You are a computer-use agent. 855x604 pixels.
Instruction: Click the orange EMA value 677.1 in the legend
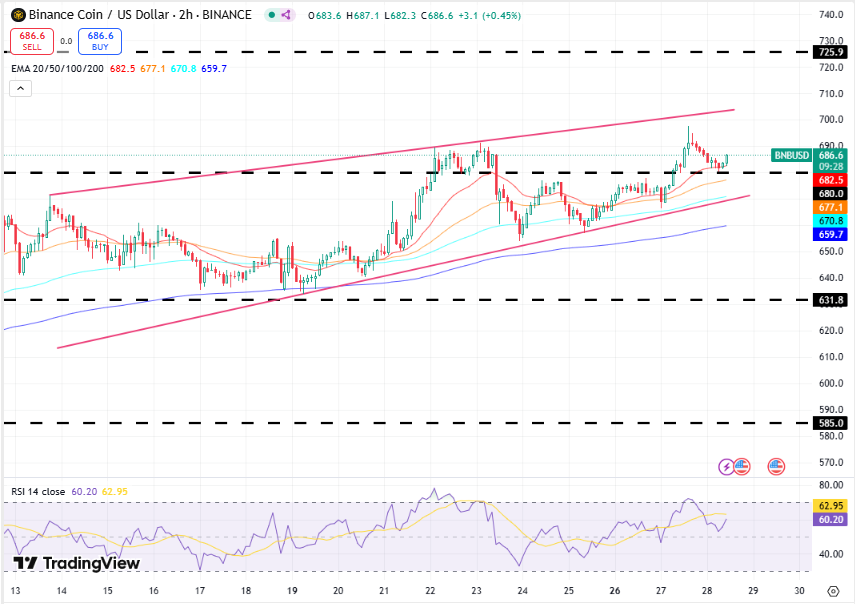pyautogui.click(x=153, y=69)
